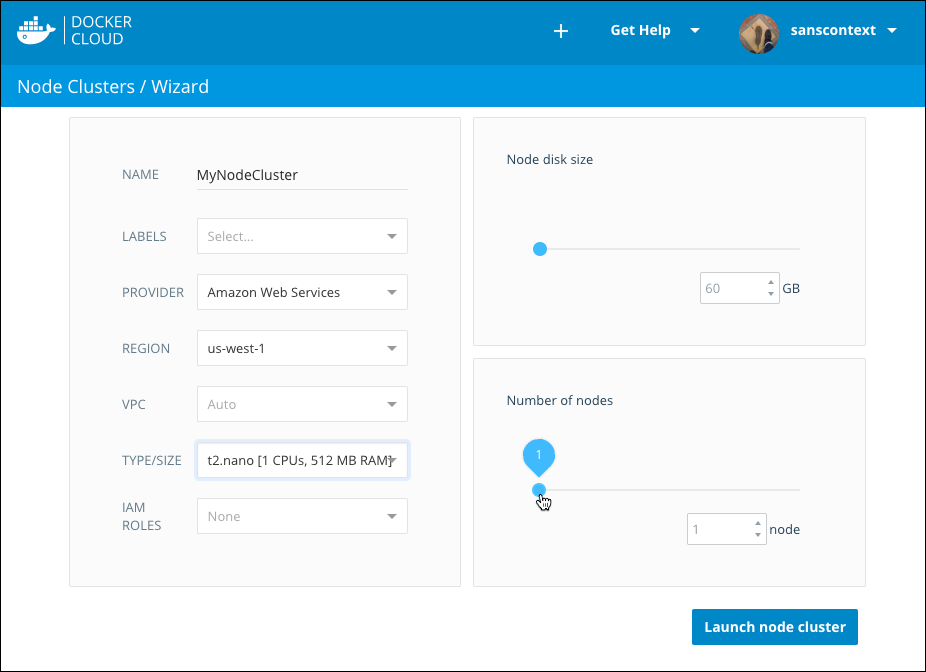This screenshot has height=672, width=926.
Task: Click Launch node cluster button
Action: tap(774, 627)
